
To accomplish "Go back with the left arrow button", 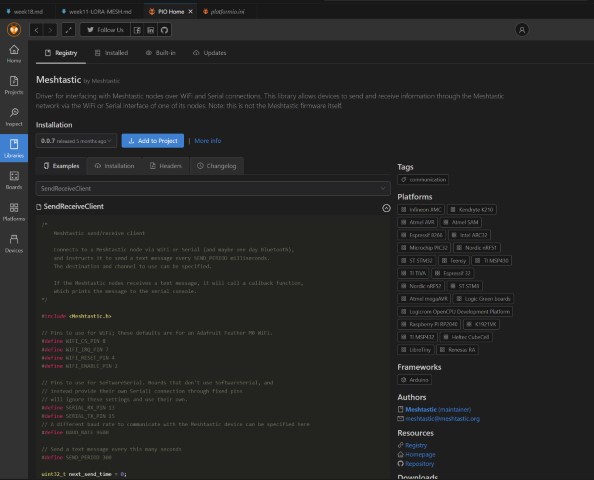I will (x=36, y=30).
